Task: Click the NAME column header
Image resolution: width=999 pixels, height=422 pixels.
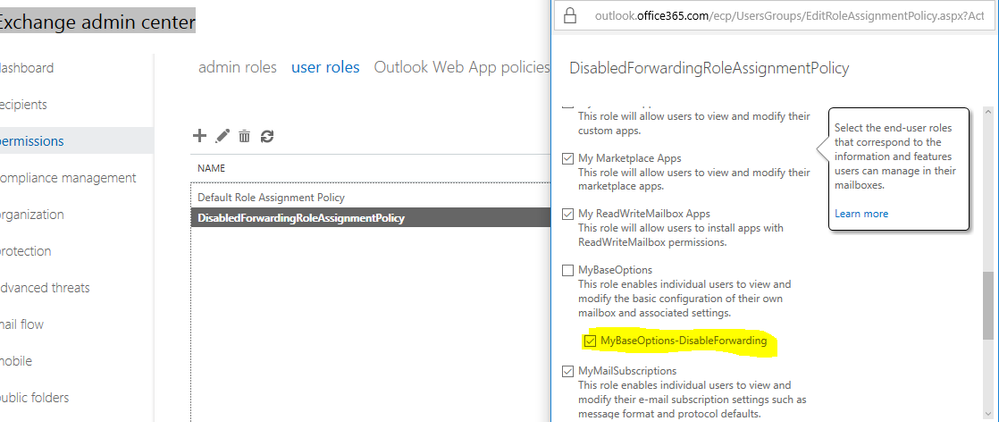Action: coord(211,168)
